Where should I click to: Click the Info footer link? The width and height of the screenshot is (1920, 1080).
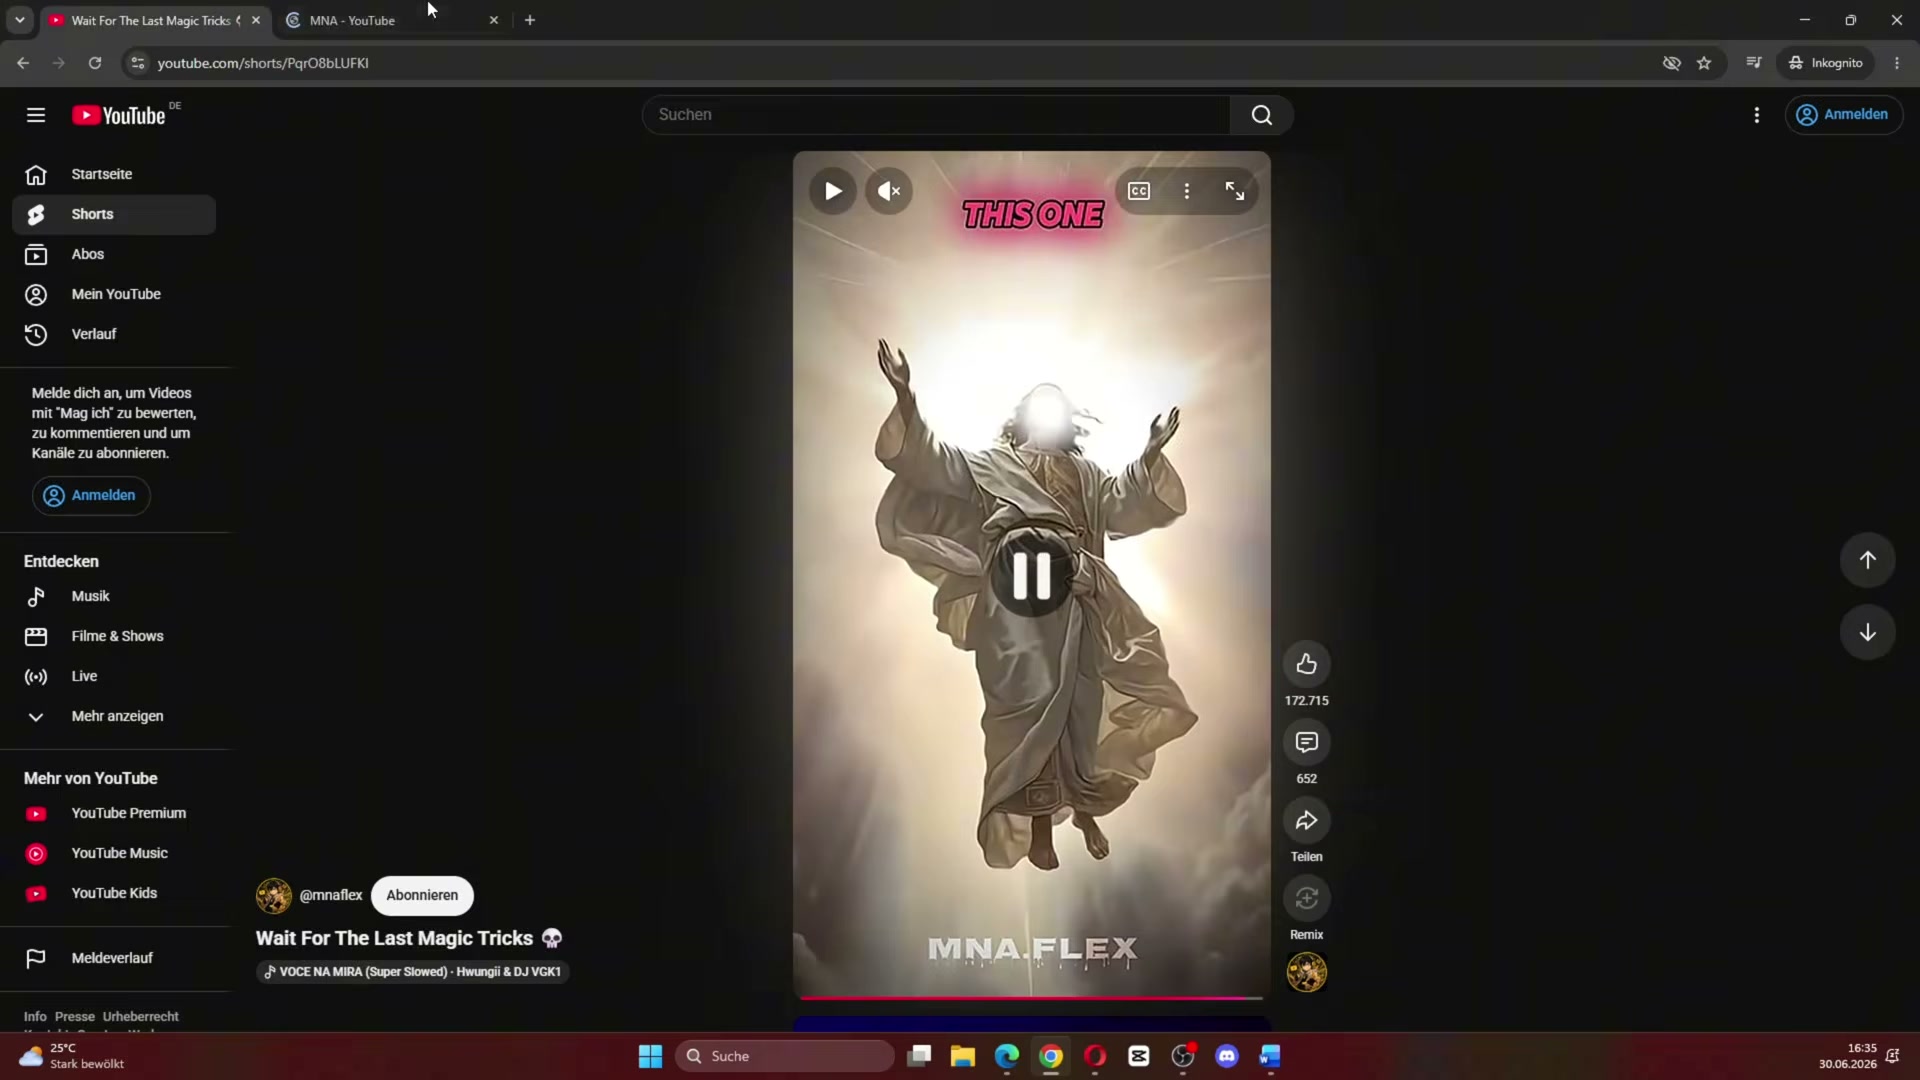pyautogui.click(x=35, y=1016)
